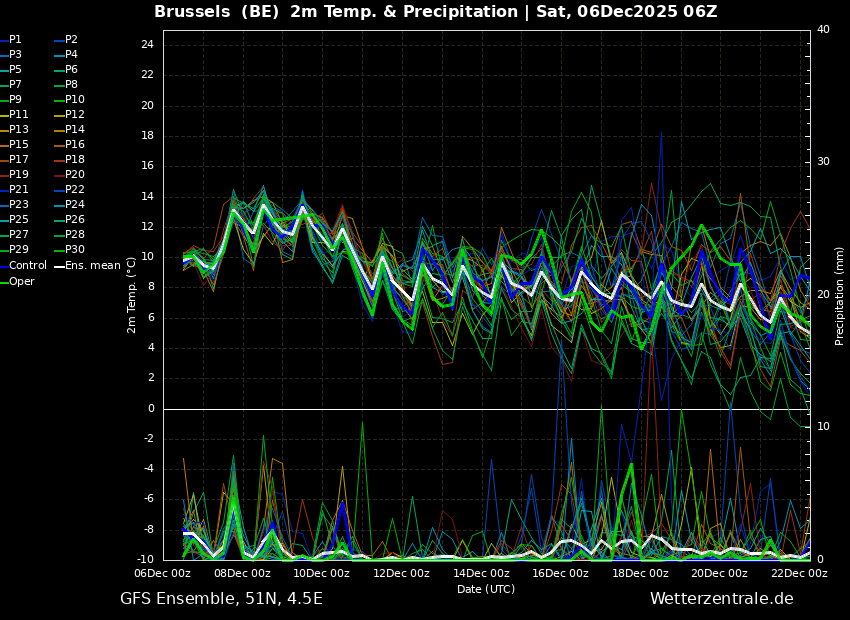The width and height of the screenshot is (850, 620).
Task: Click the P1 legend entry
Action: click(15, 40)
